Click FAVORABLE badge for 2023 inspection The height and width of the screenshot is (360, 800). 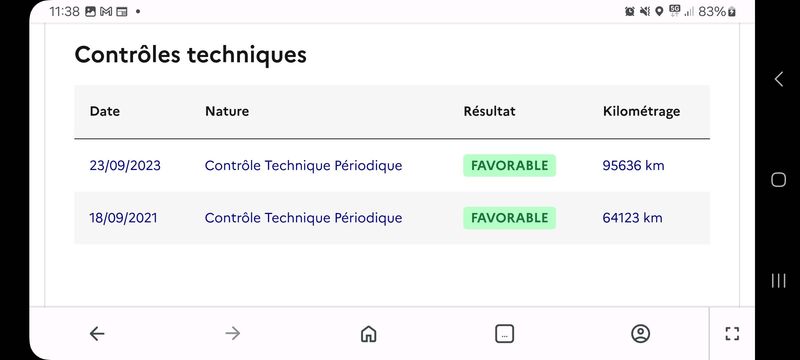pyautogui.click(x=509, y=166)
